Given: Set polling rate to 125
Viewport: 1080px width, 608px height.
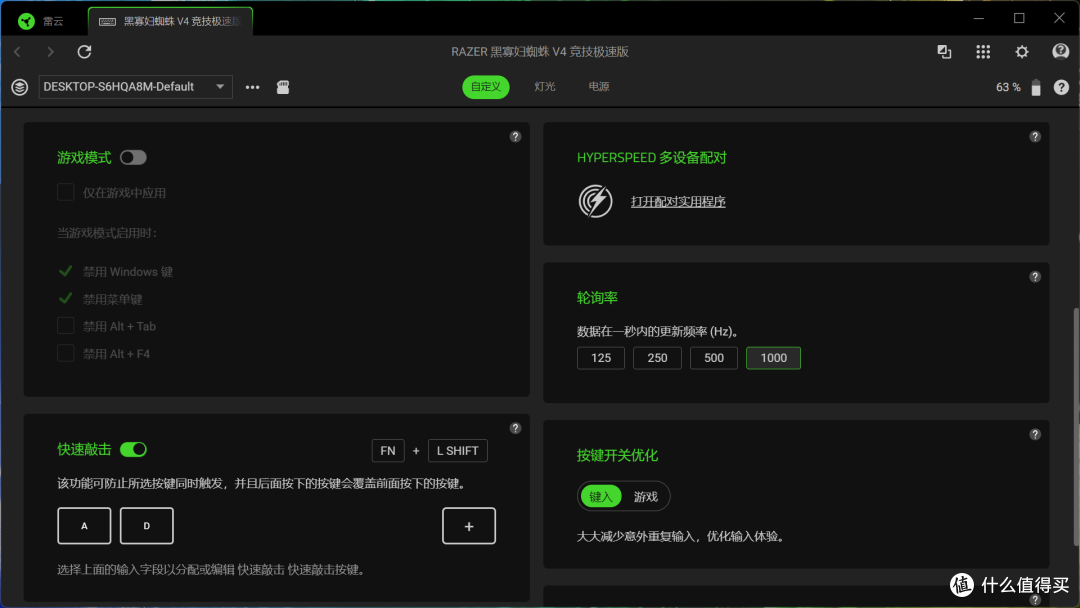Looking at the screenshot, I should pyautogui.click(x=601, y=358).
